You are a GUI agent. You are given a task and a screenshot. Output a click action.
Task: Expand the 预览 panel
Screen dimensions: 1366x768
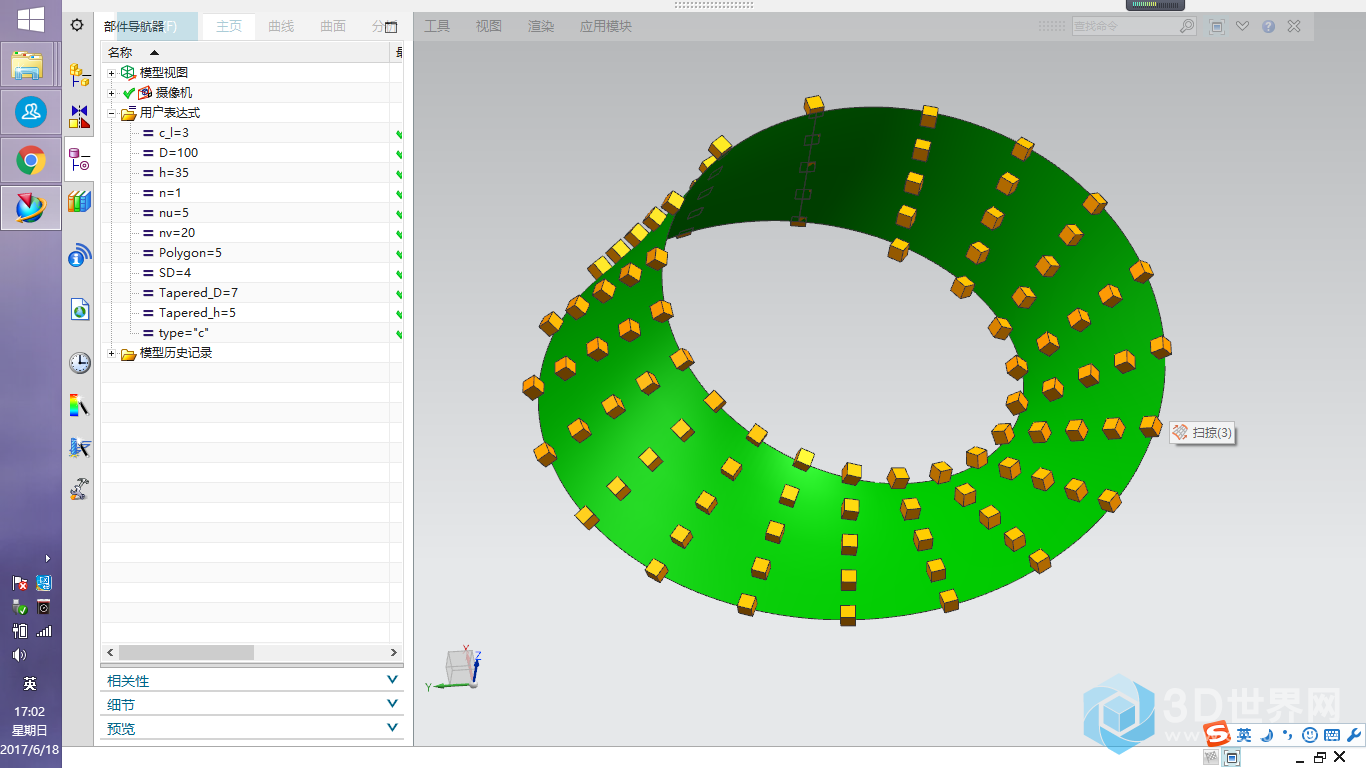[x=252, y=728]
